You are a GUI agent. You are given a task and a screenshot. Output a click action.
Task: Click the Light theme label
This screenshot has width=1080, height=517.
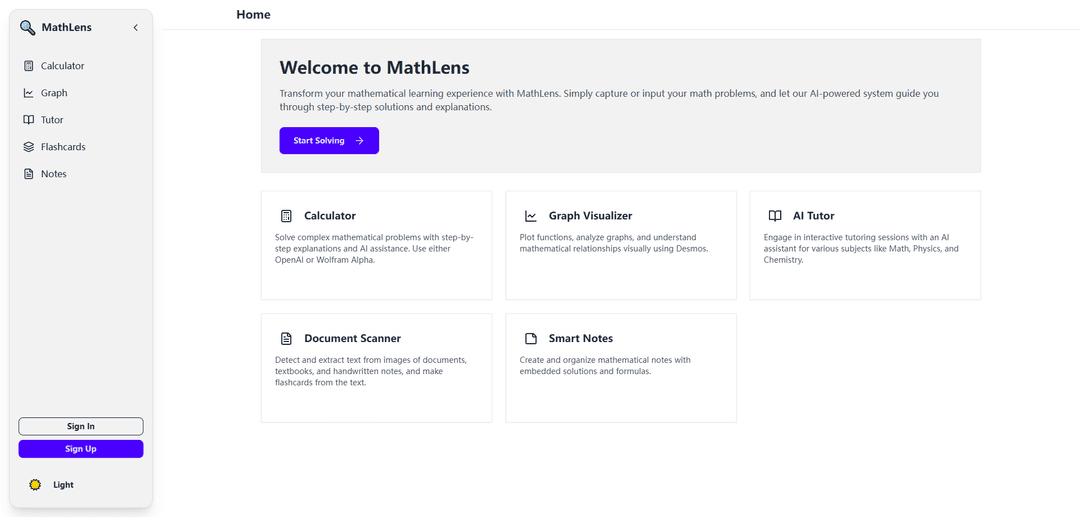63,485
